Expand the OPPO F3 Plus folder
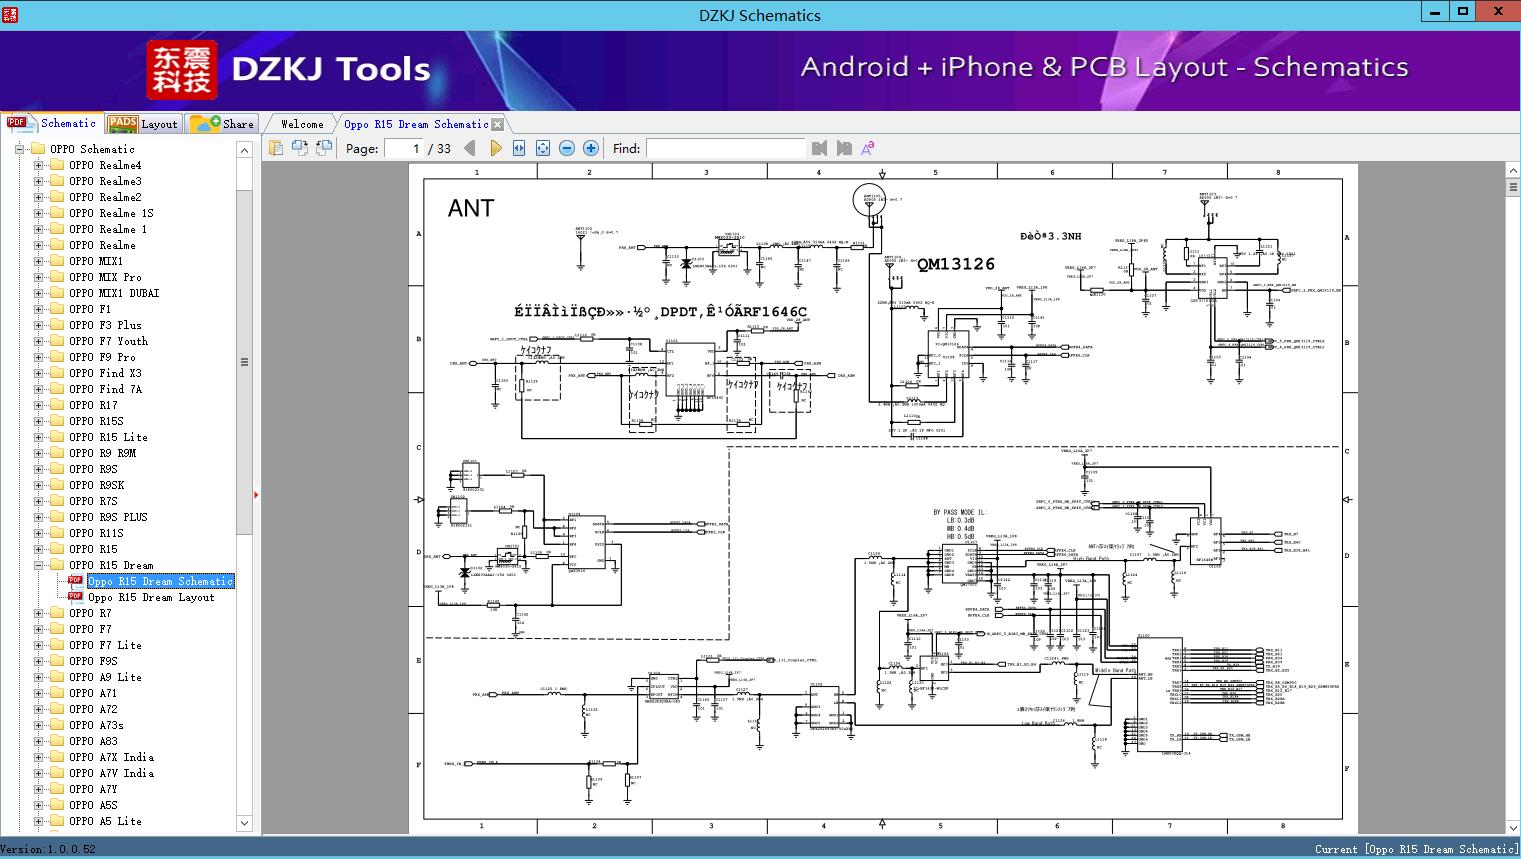The height and width of the screenshot is (859, 1521). 39,325
